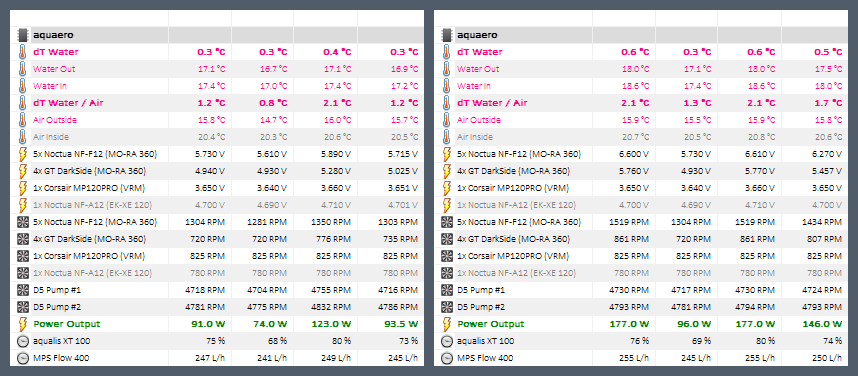Click the 6.270 V Noctua NF-F12 reading
This screenshot has width=858, height=376.
coord(825,154)
